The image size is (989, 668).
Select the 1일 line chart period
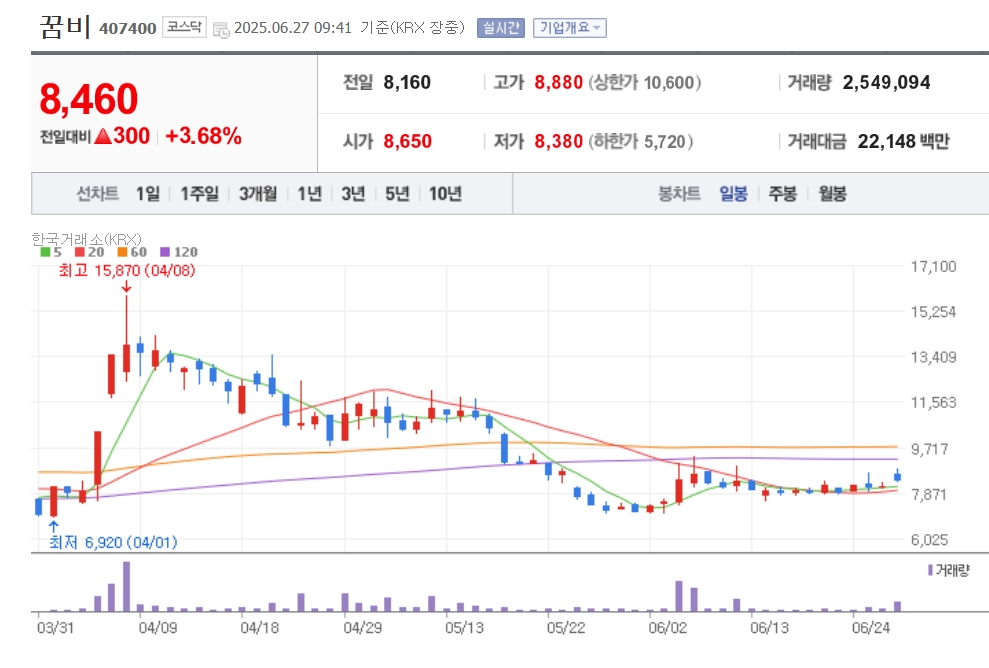coord(148,194)
